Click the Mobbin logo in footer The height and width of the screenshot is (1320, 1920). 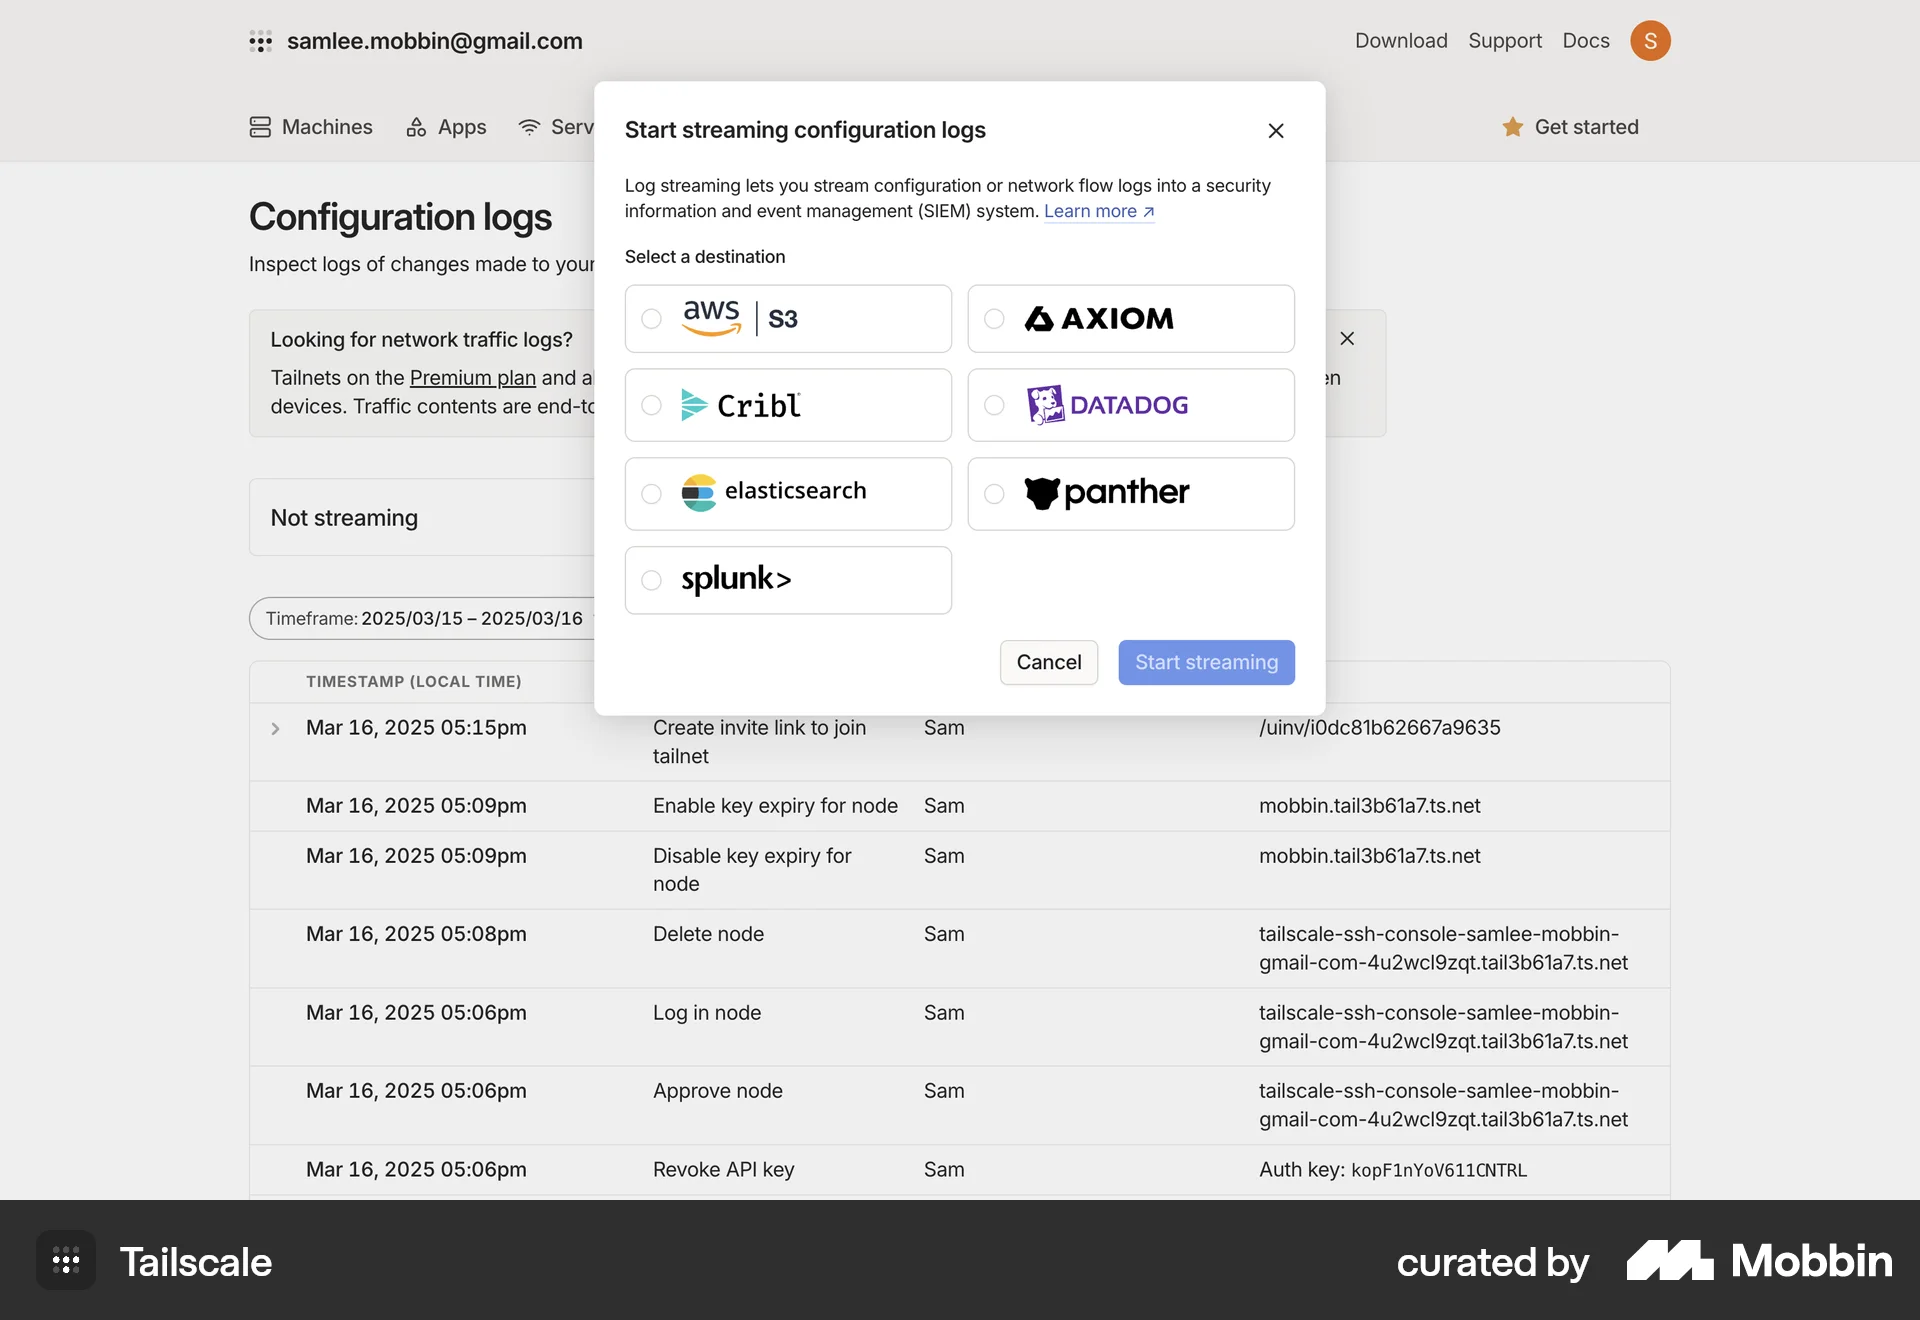(x=1759, y=1261)
